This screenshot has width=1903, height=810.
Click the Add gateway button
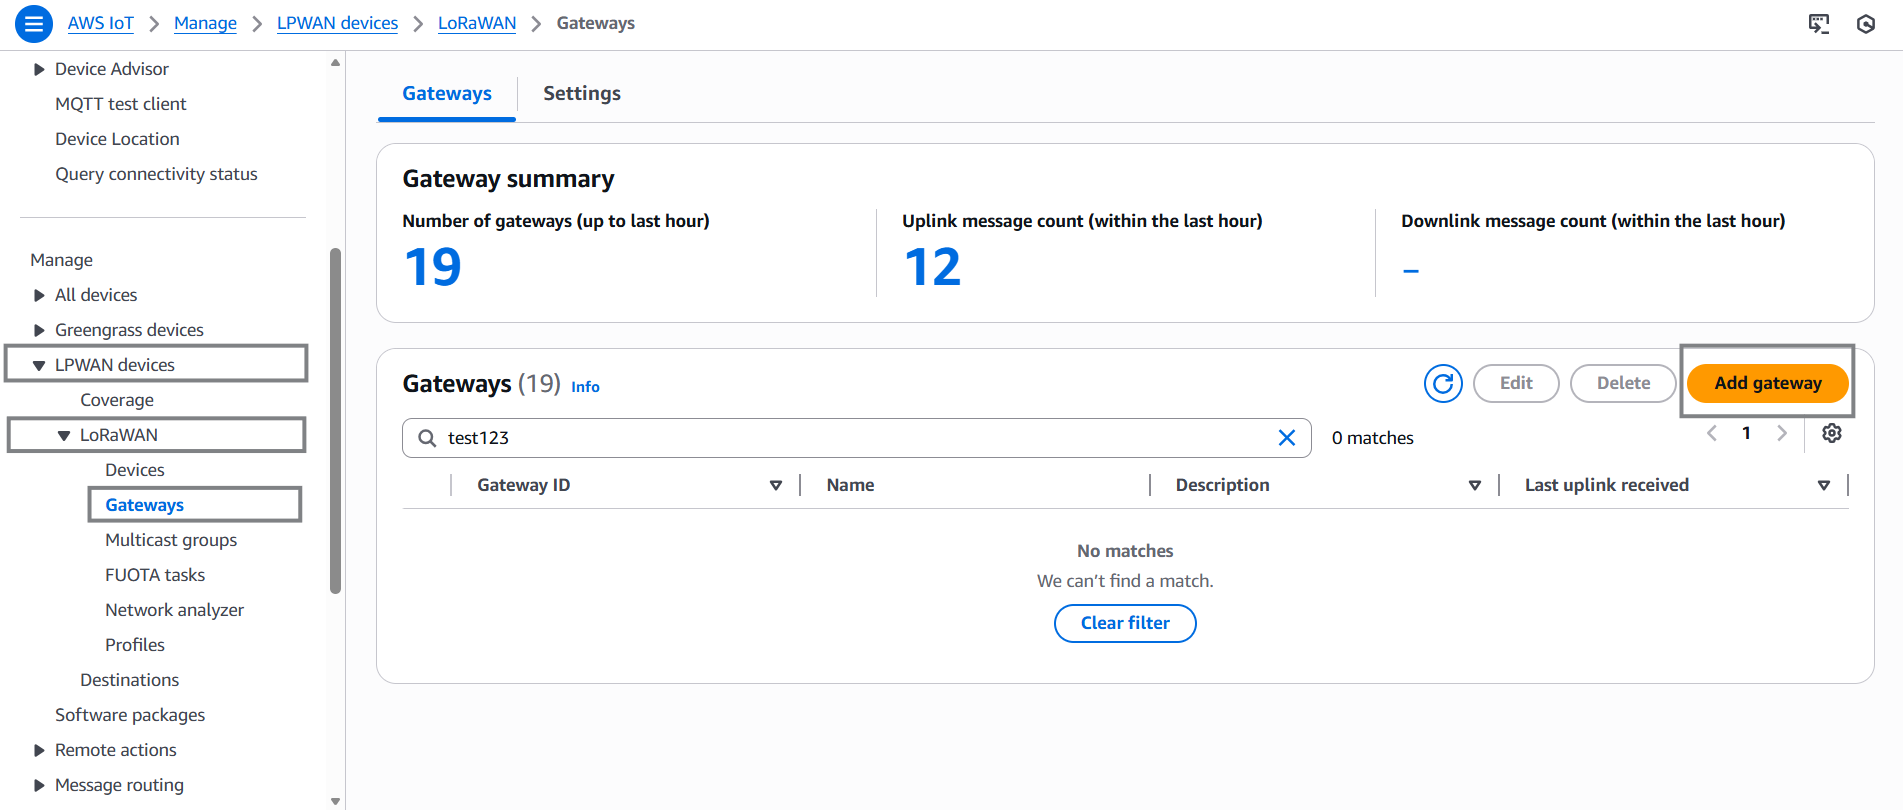click(x=1768, y=383)
